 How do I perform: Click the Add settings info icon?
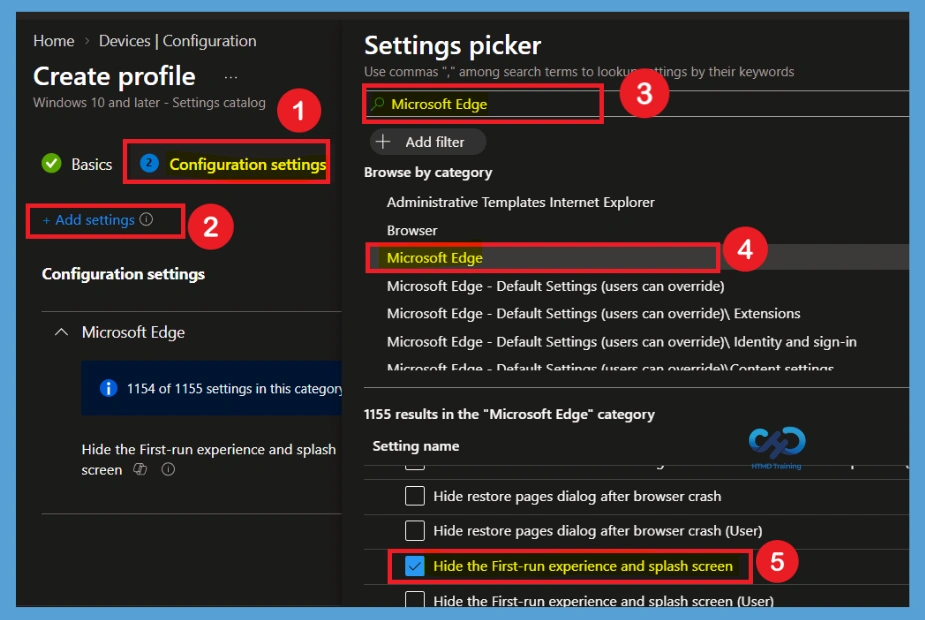[146, 219]
